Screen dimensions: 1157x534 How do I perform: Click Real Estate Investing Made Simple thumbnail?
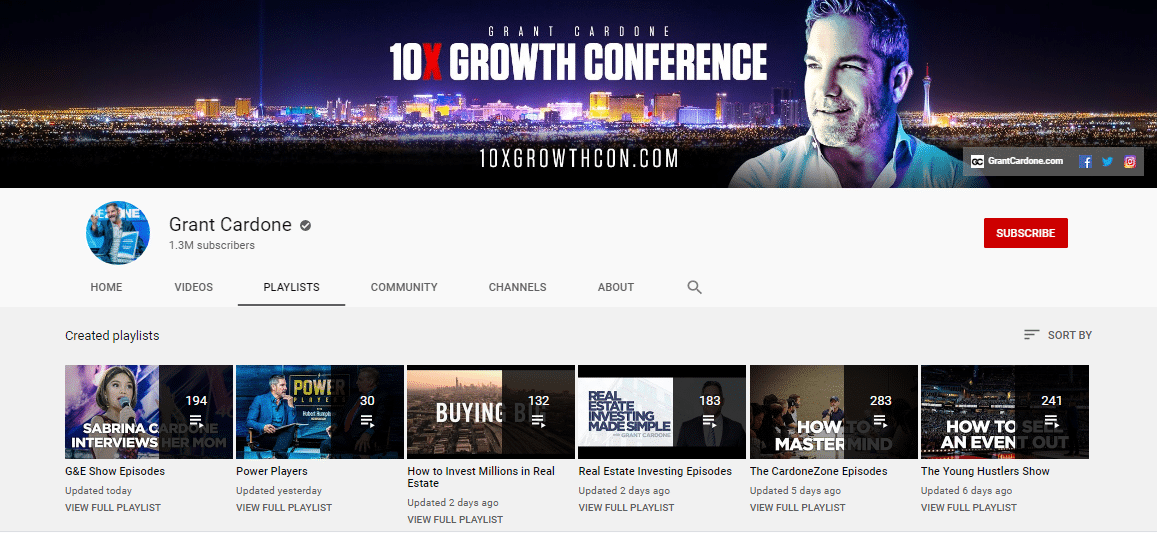pos(663,412)
